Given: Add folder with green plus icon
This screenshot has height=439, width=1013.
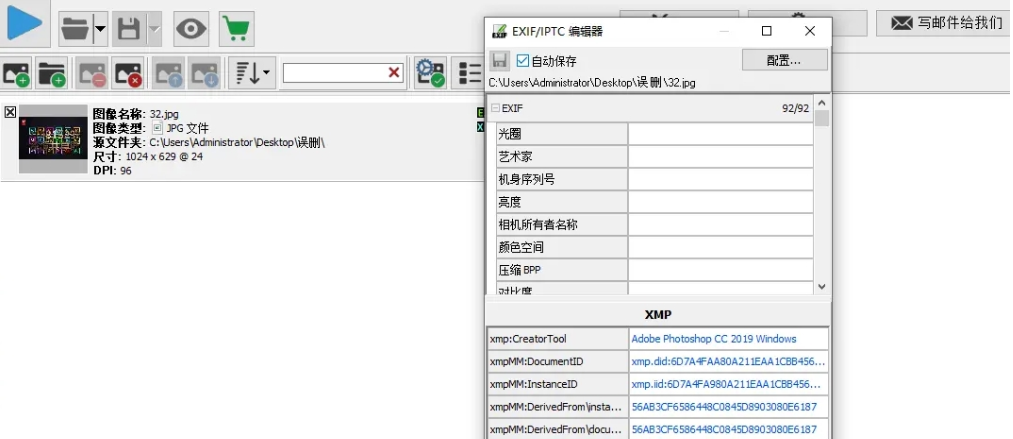Looking at the screenshot, I should pyautogui.click(x=52, y=73).
